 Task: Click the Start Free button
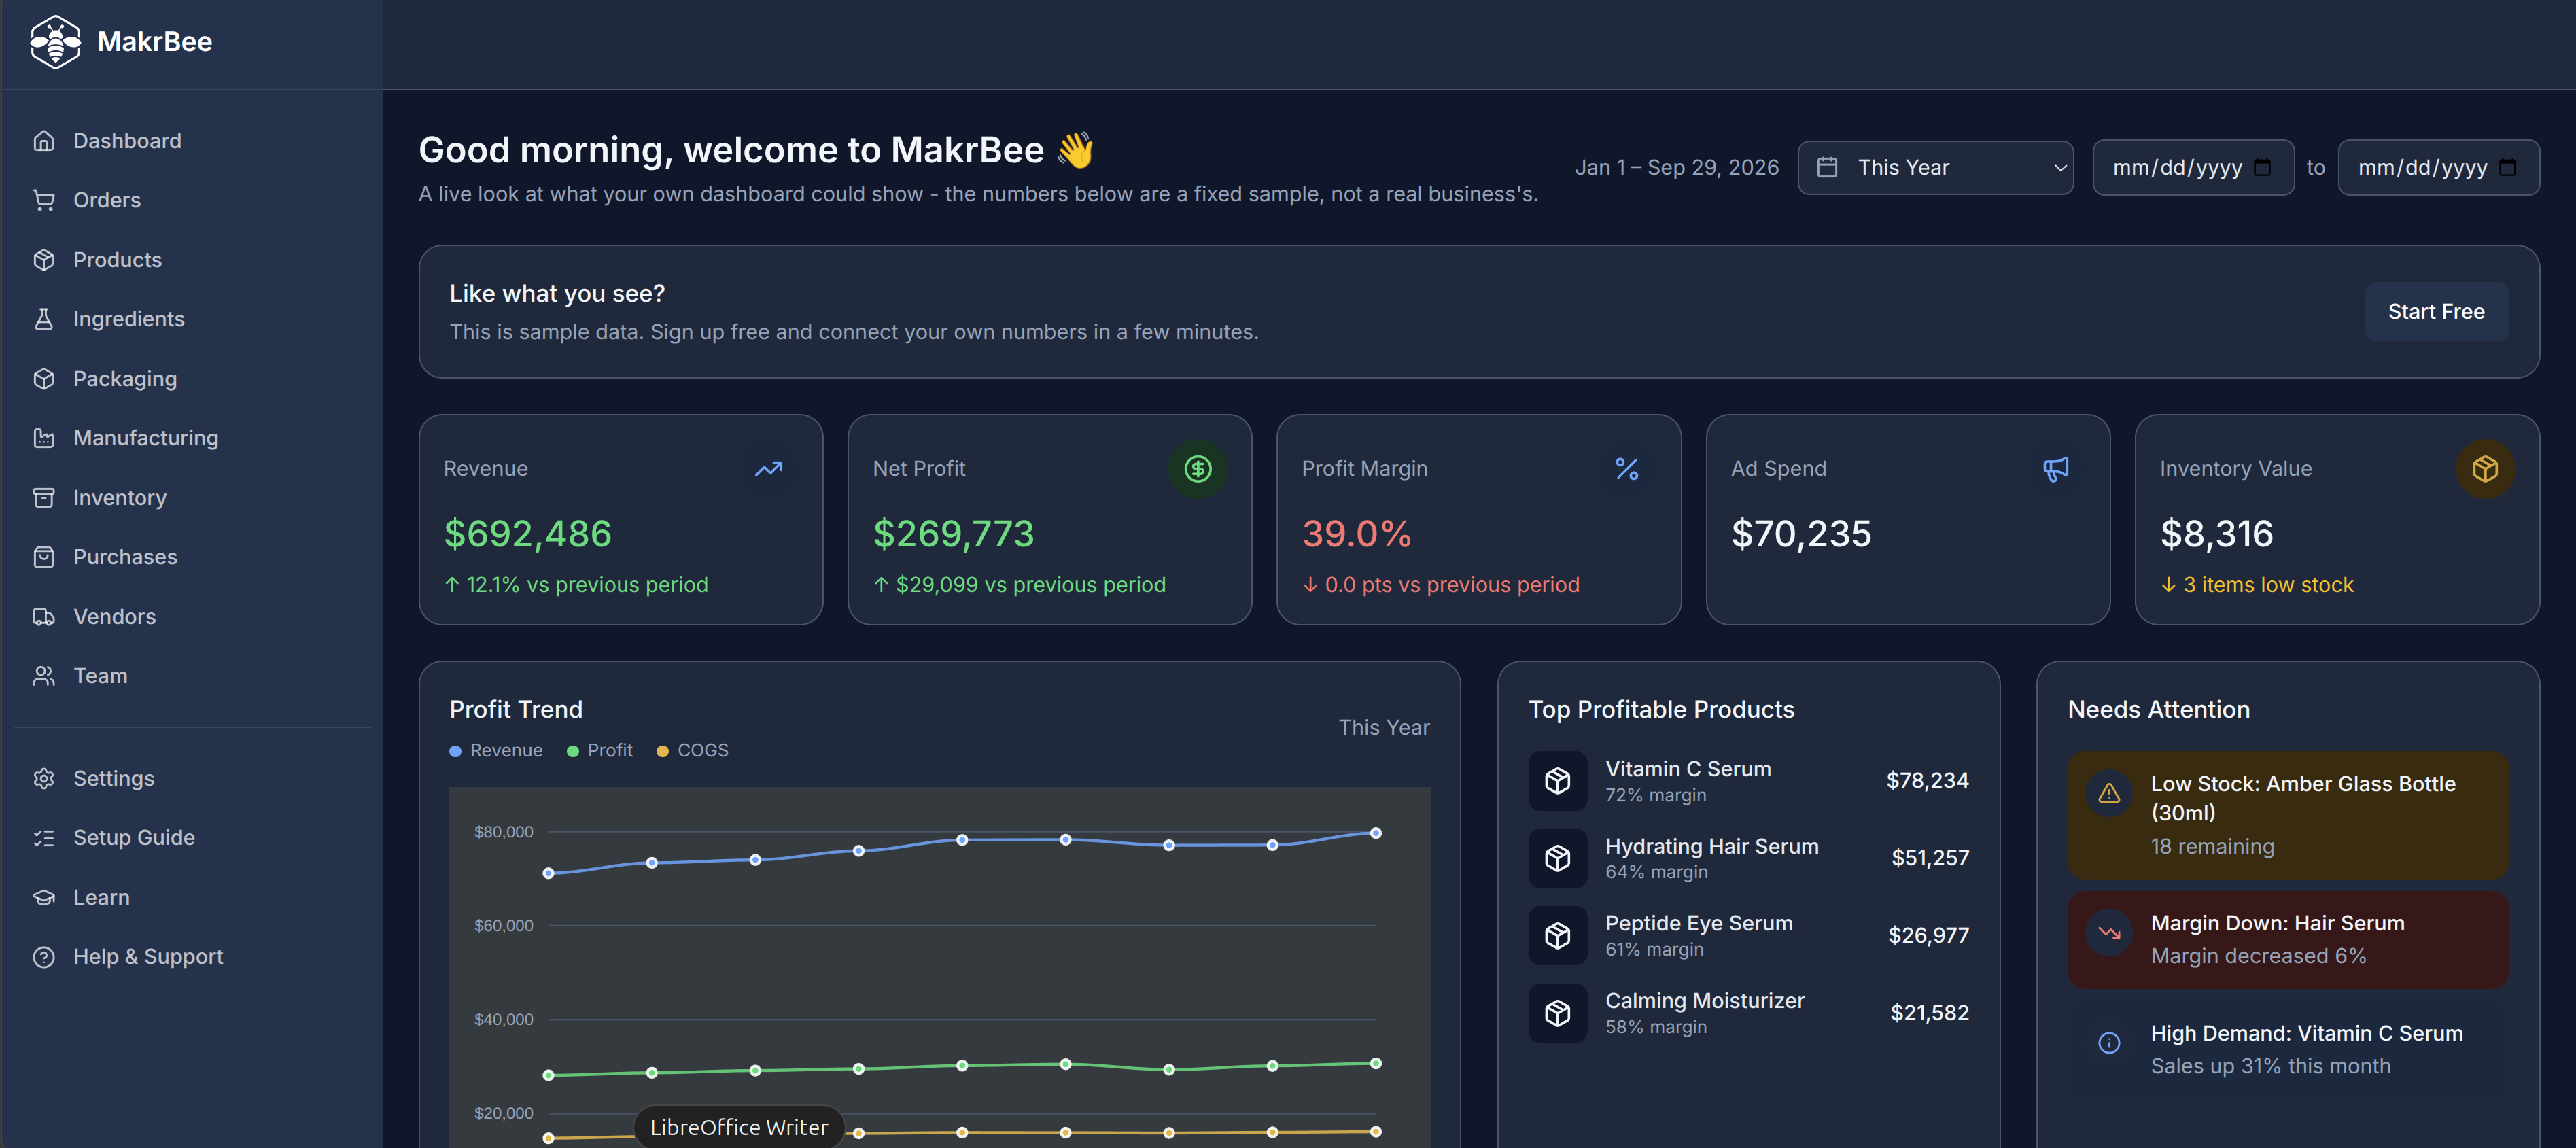(x=2435, y=312)
